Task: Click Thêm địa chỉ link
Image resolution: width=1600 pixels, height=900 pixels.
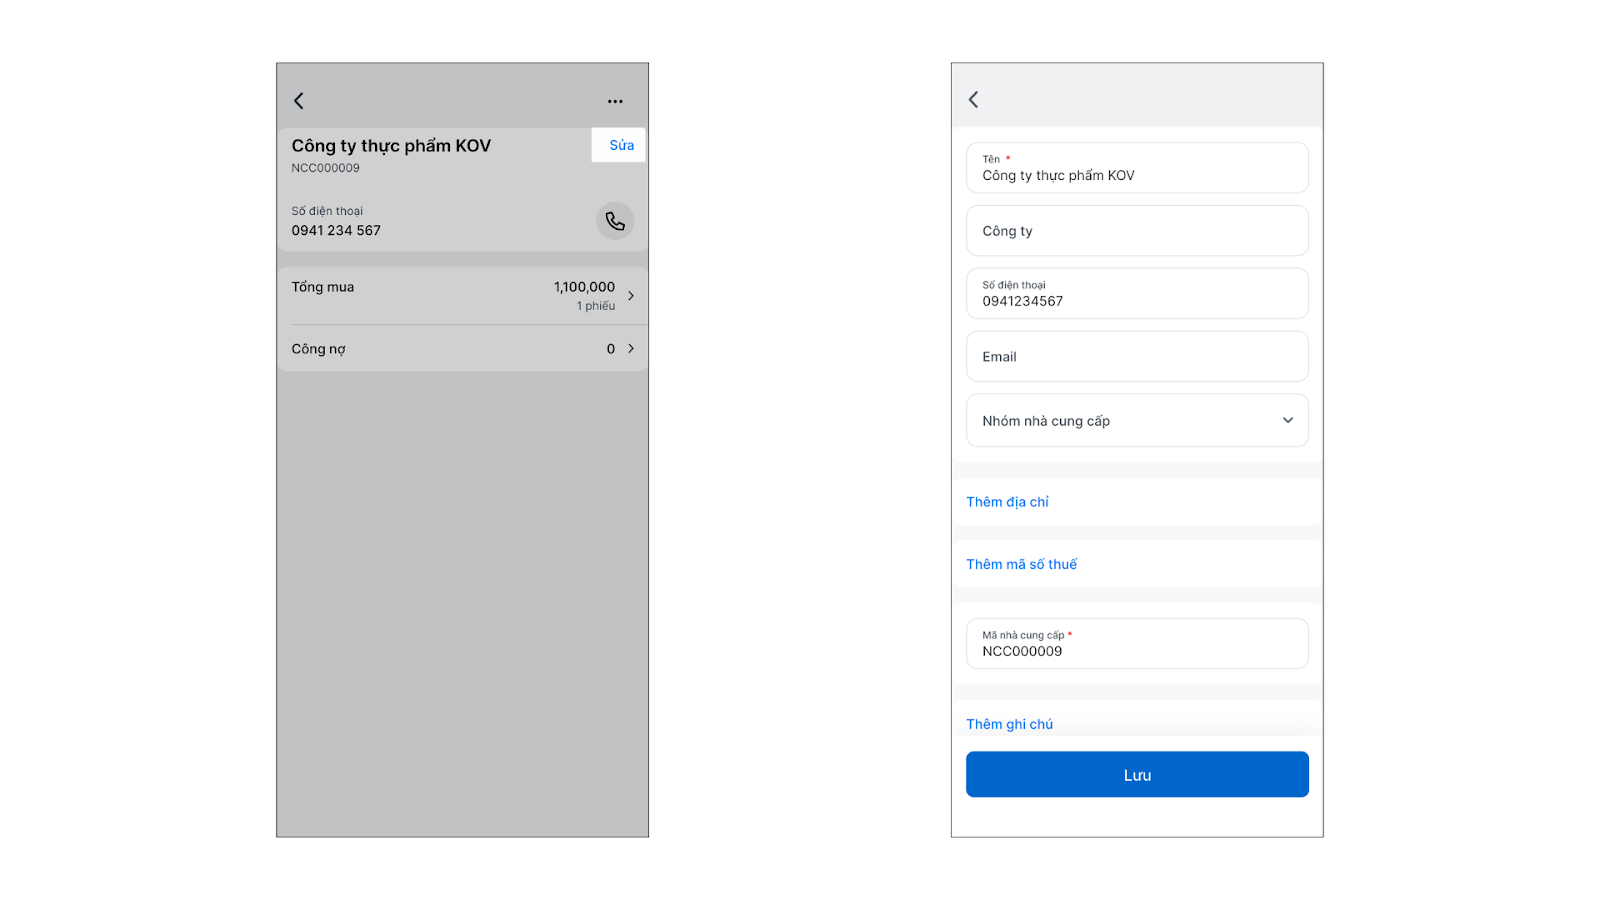Action: (x=1007, y=502)
